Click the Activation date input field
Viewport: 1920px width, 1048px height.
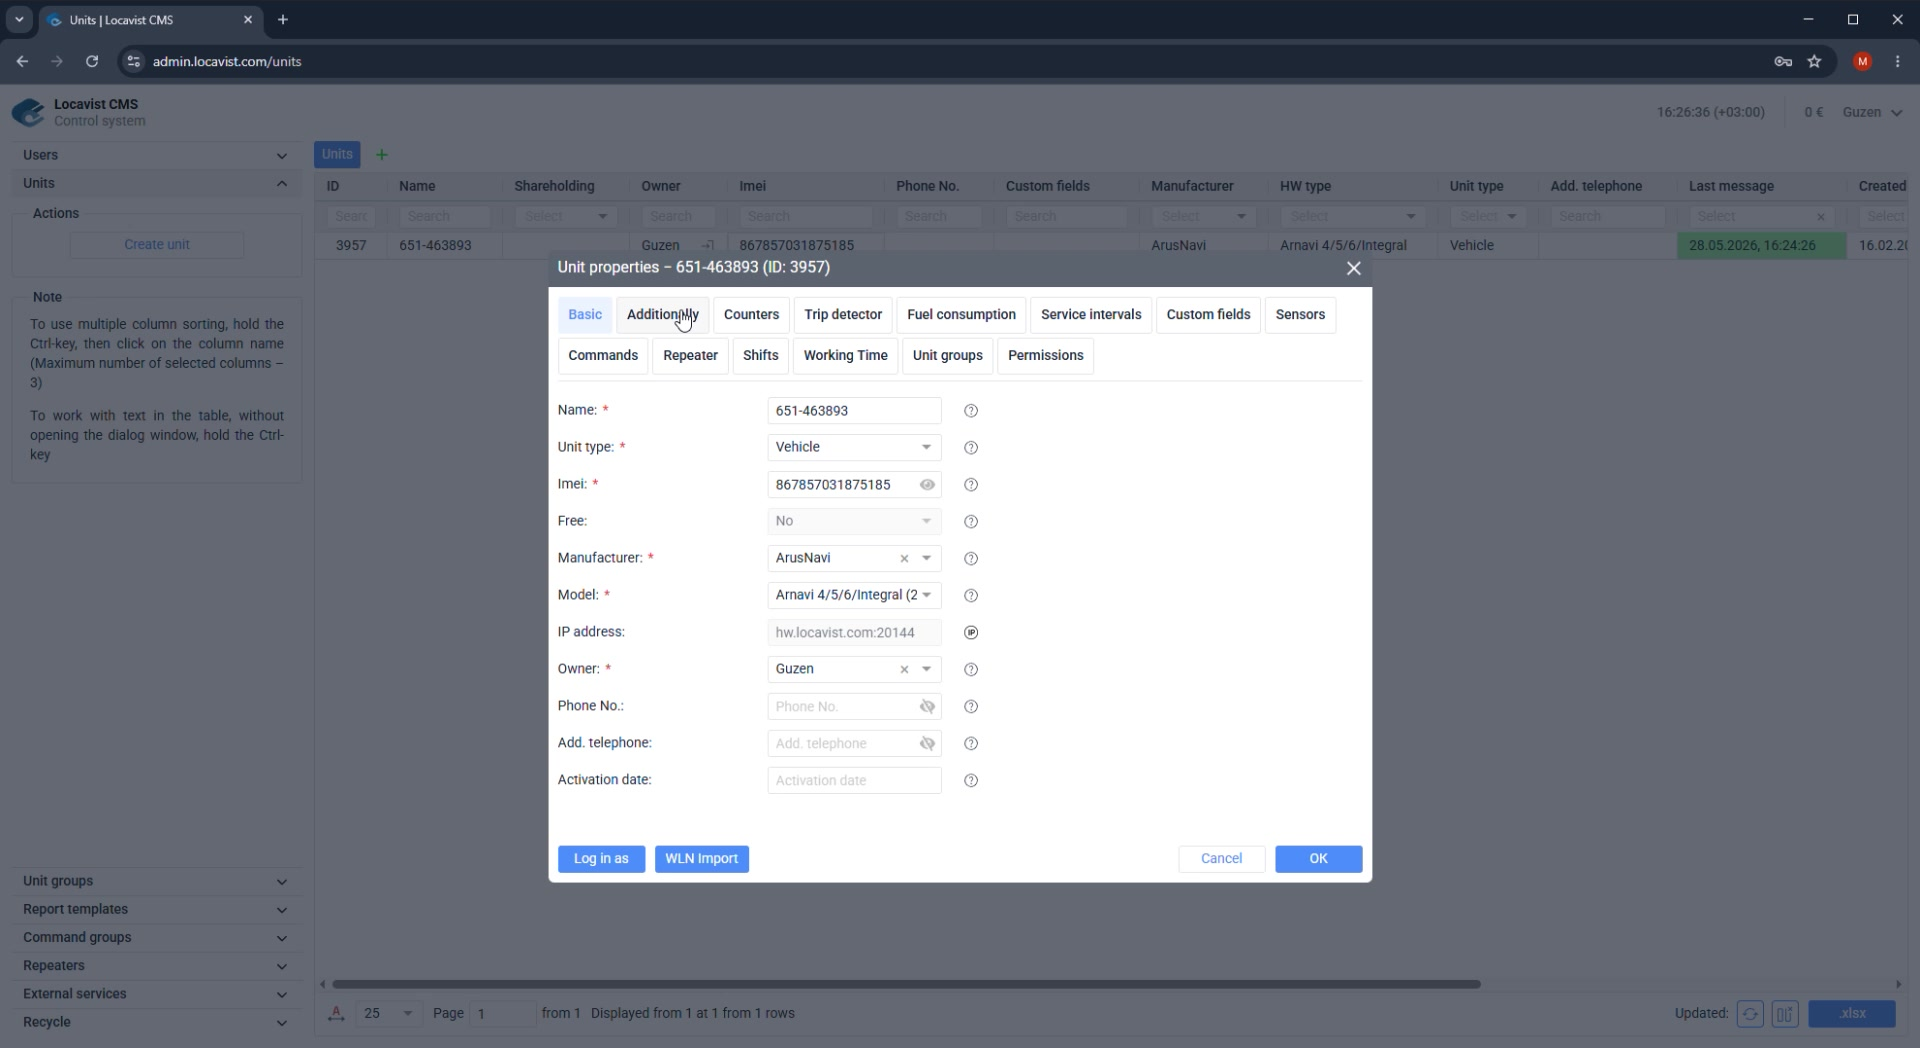854,781
